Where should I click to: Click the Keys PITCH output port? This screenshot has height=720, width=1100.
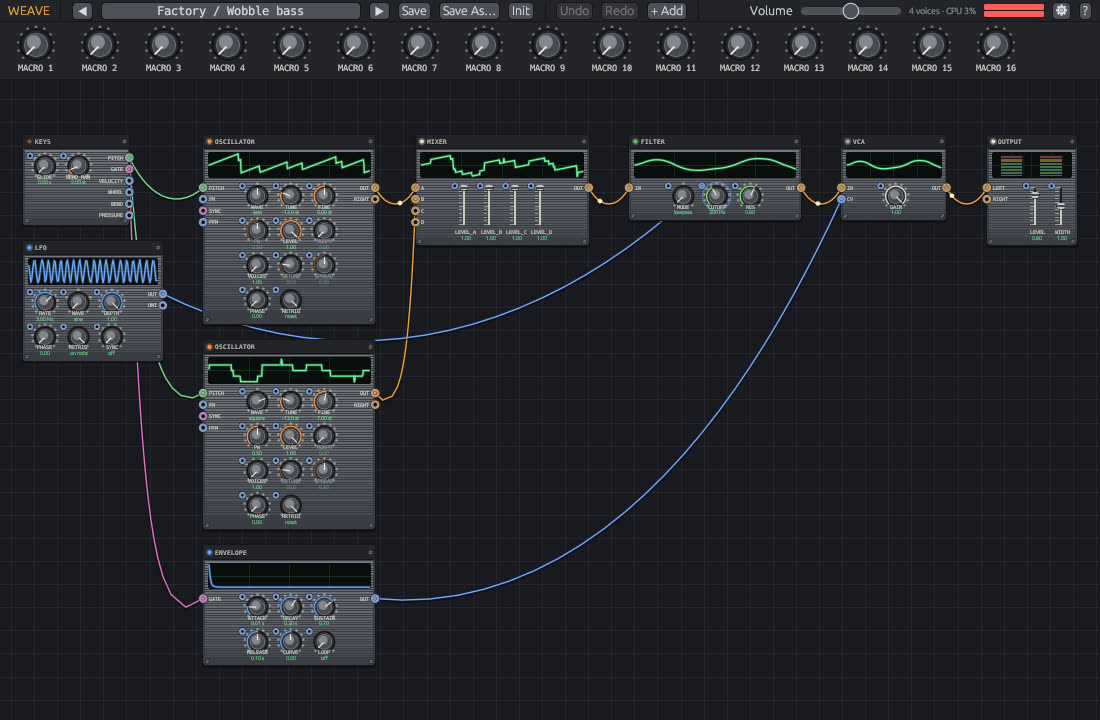pos(129,158)
